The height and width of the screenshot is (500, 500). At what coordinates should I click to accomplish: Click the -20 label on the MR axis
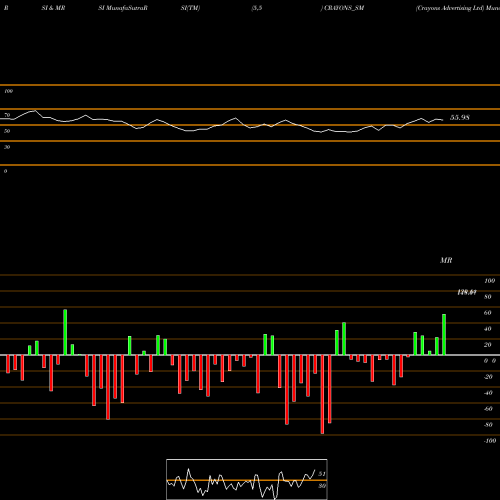(x=488, y=377)
